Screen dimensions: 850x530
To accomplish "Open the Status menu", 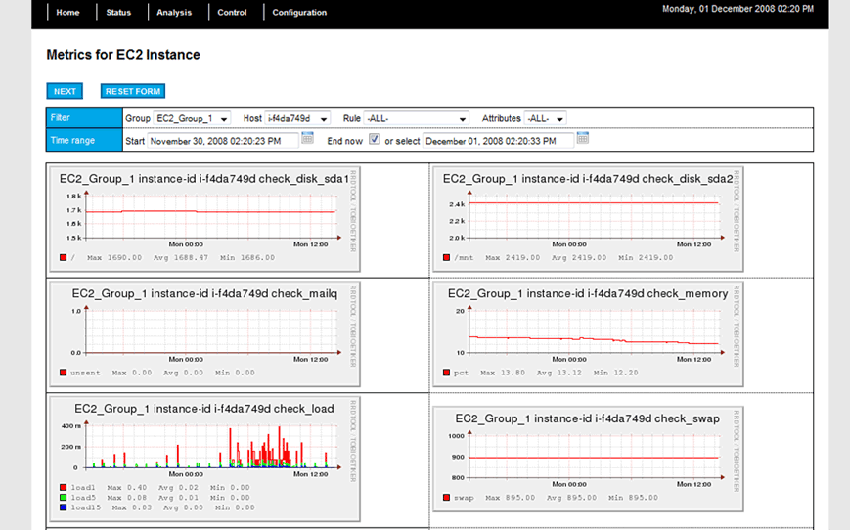I will [119, 12].
